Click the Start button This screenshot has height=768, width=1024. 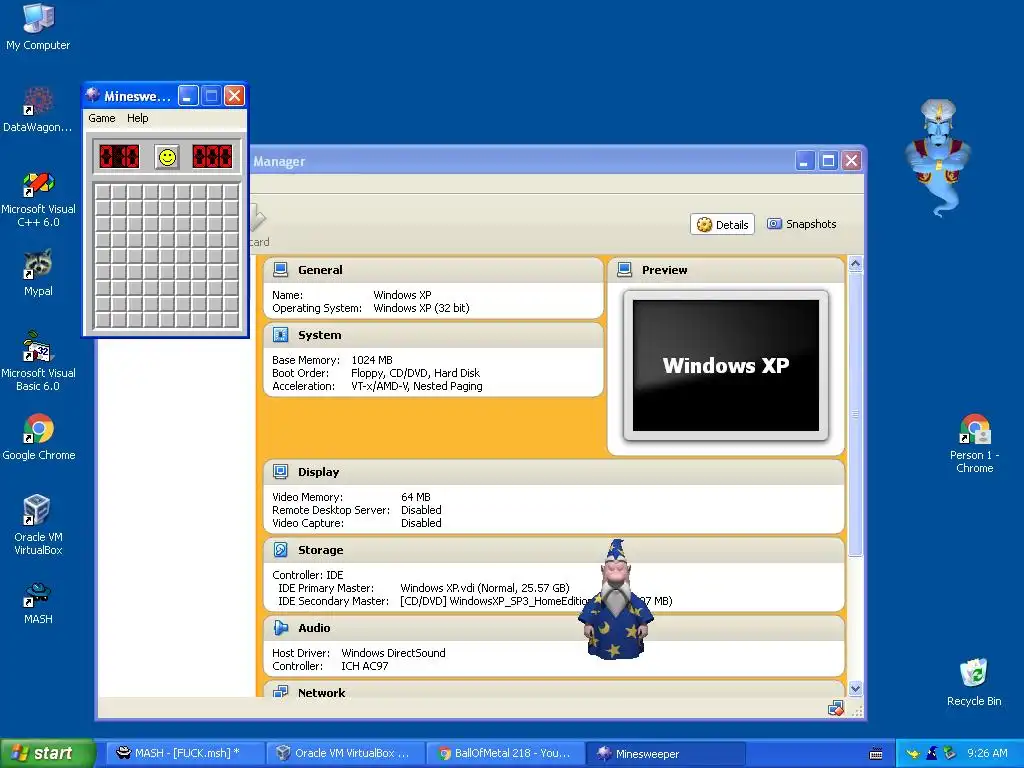pyautogui.click(x=47, y=754)
